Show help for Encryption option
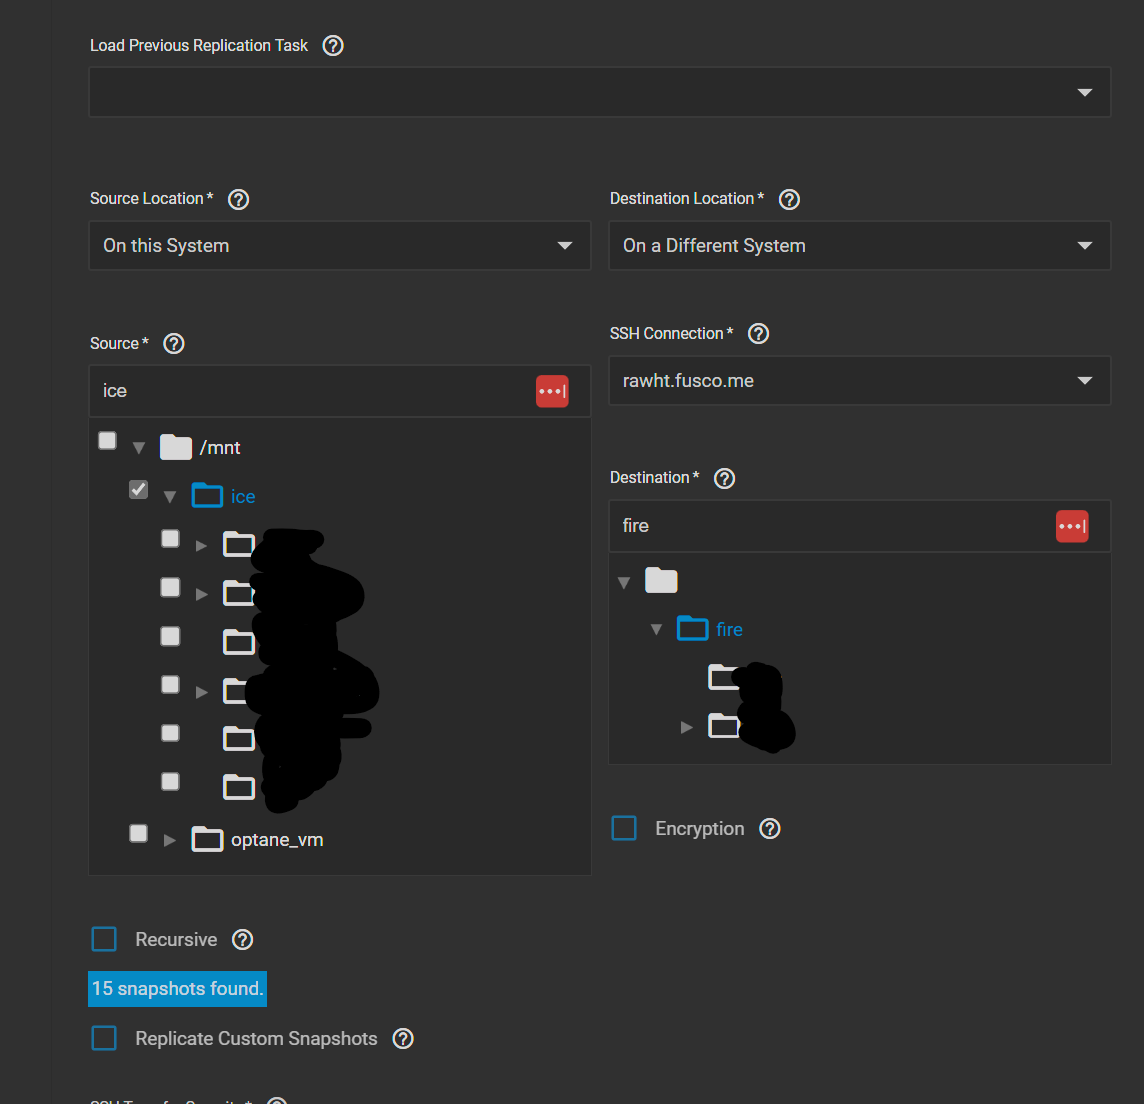The height and width of the screenshot is (1104, 1144). coord(770,829)
